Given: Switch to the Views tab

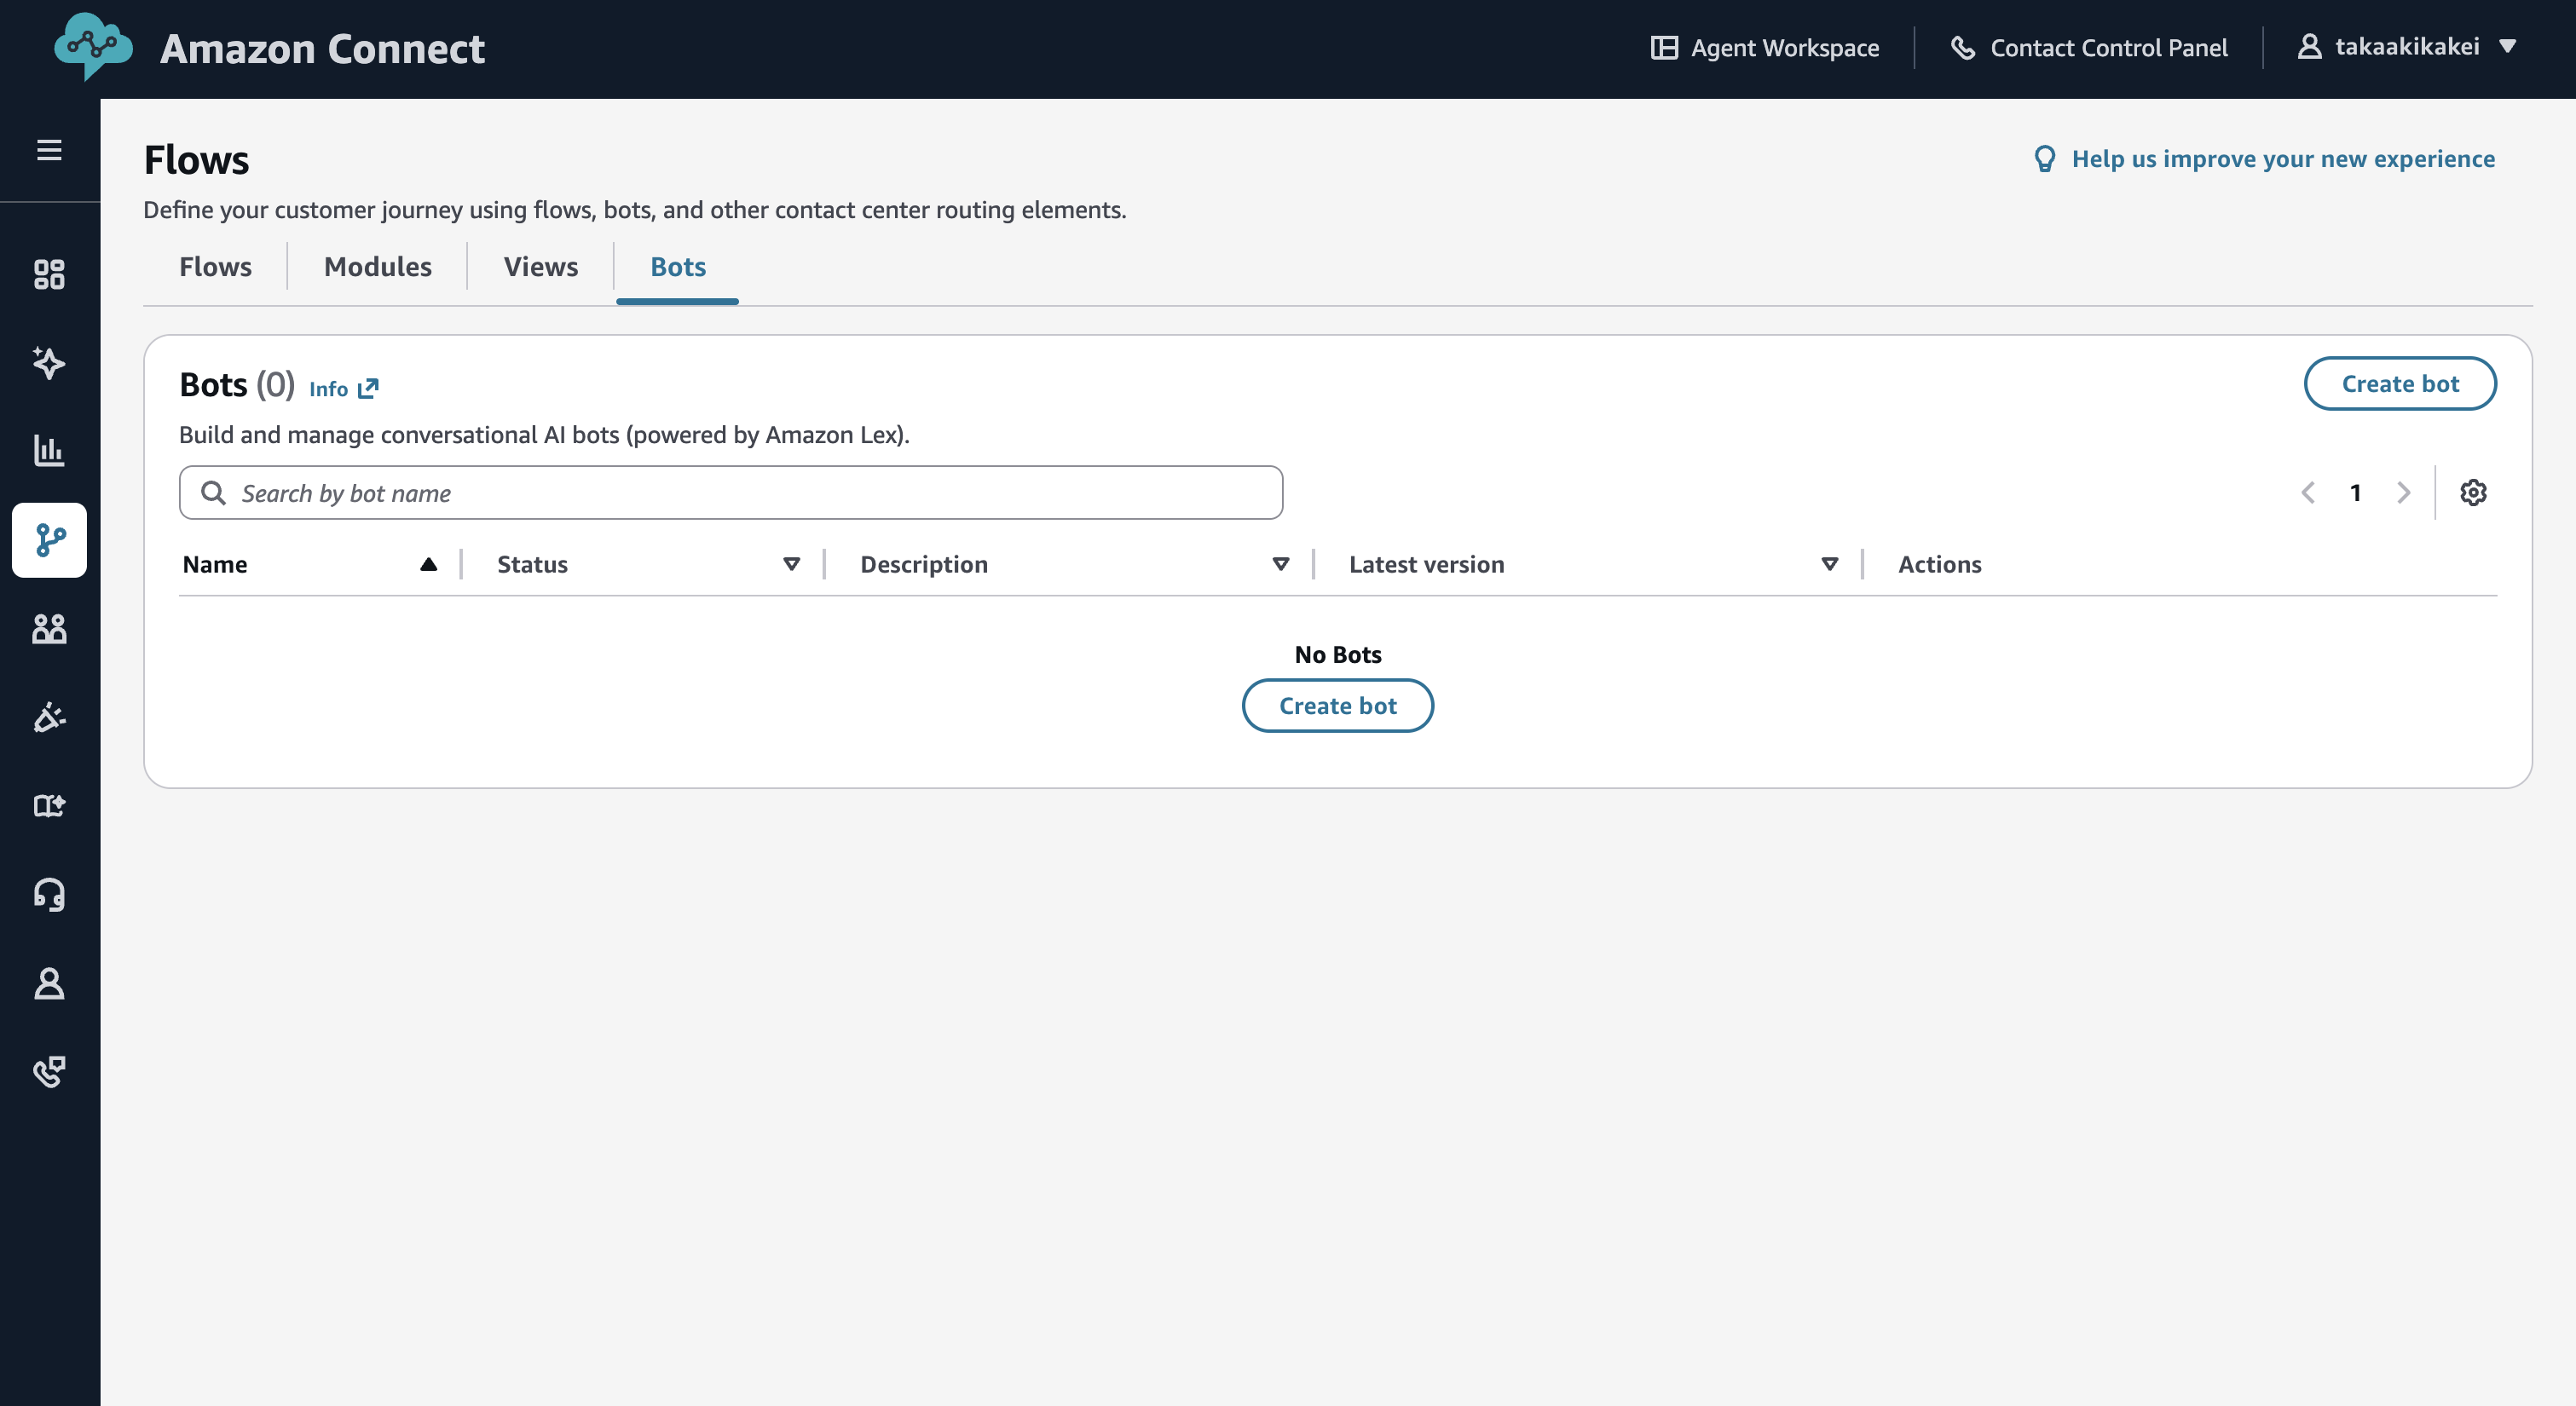Looking at the screenshot, I should click(540, 266).
